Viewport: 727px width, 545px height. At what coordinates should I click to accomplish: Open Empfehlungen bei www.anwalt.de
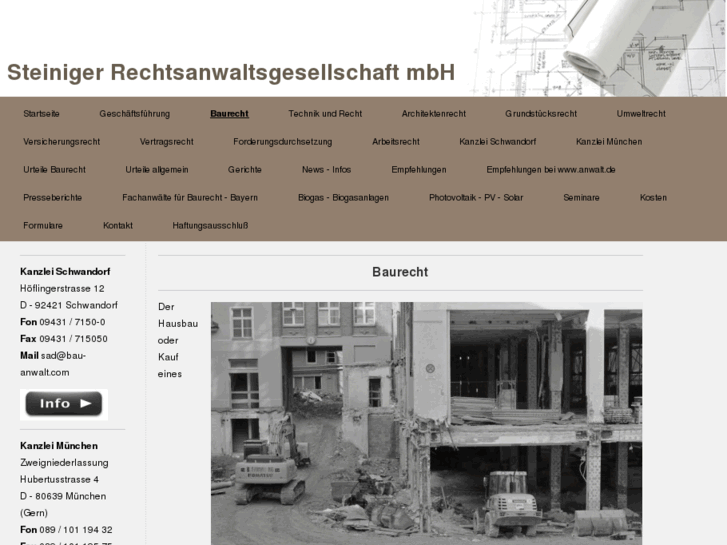click(551, 170)
